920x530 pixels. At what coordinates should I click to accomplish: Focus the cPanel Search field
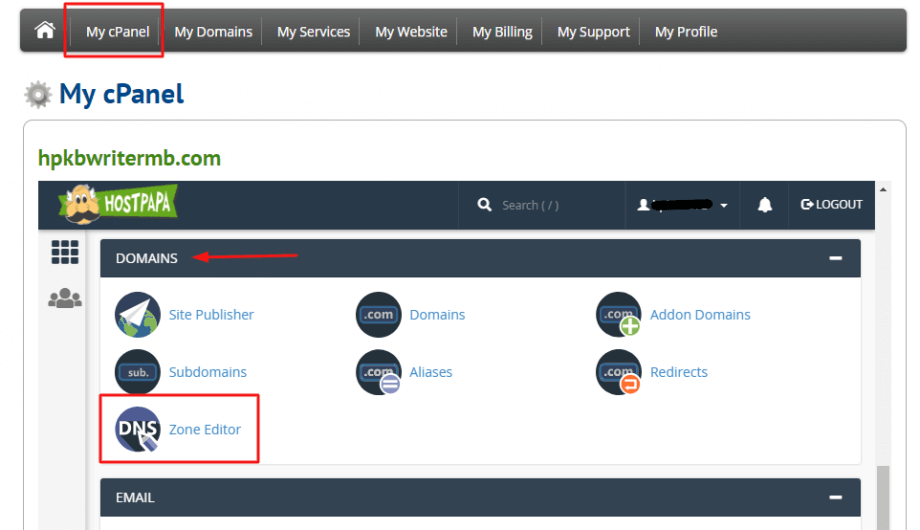click(x=542, y=205)
